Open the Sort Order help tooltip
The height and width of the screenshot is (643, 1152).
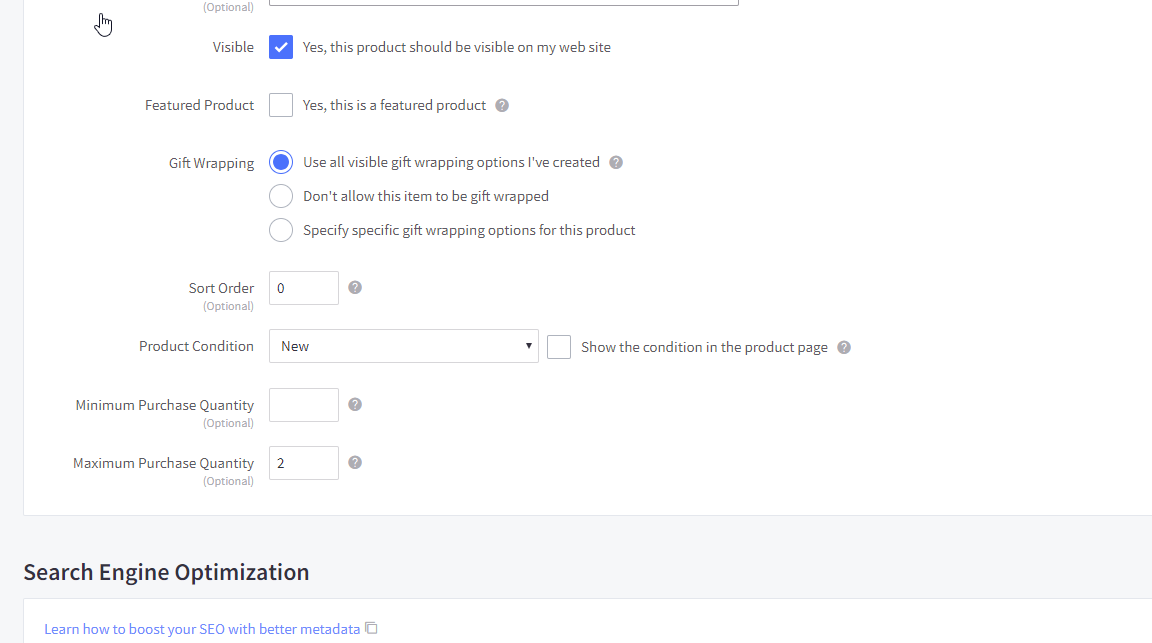tap(355, 288)
